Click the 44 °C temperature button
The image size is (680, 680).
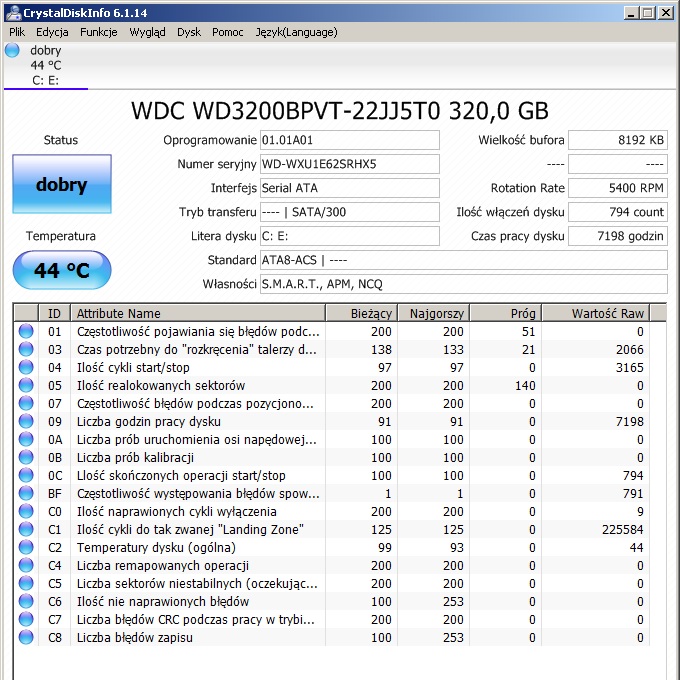[x=62, y=270]
